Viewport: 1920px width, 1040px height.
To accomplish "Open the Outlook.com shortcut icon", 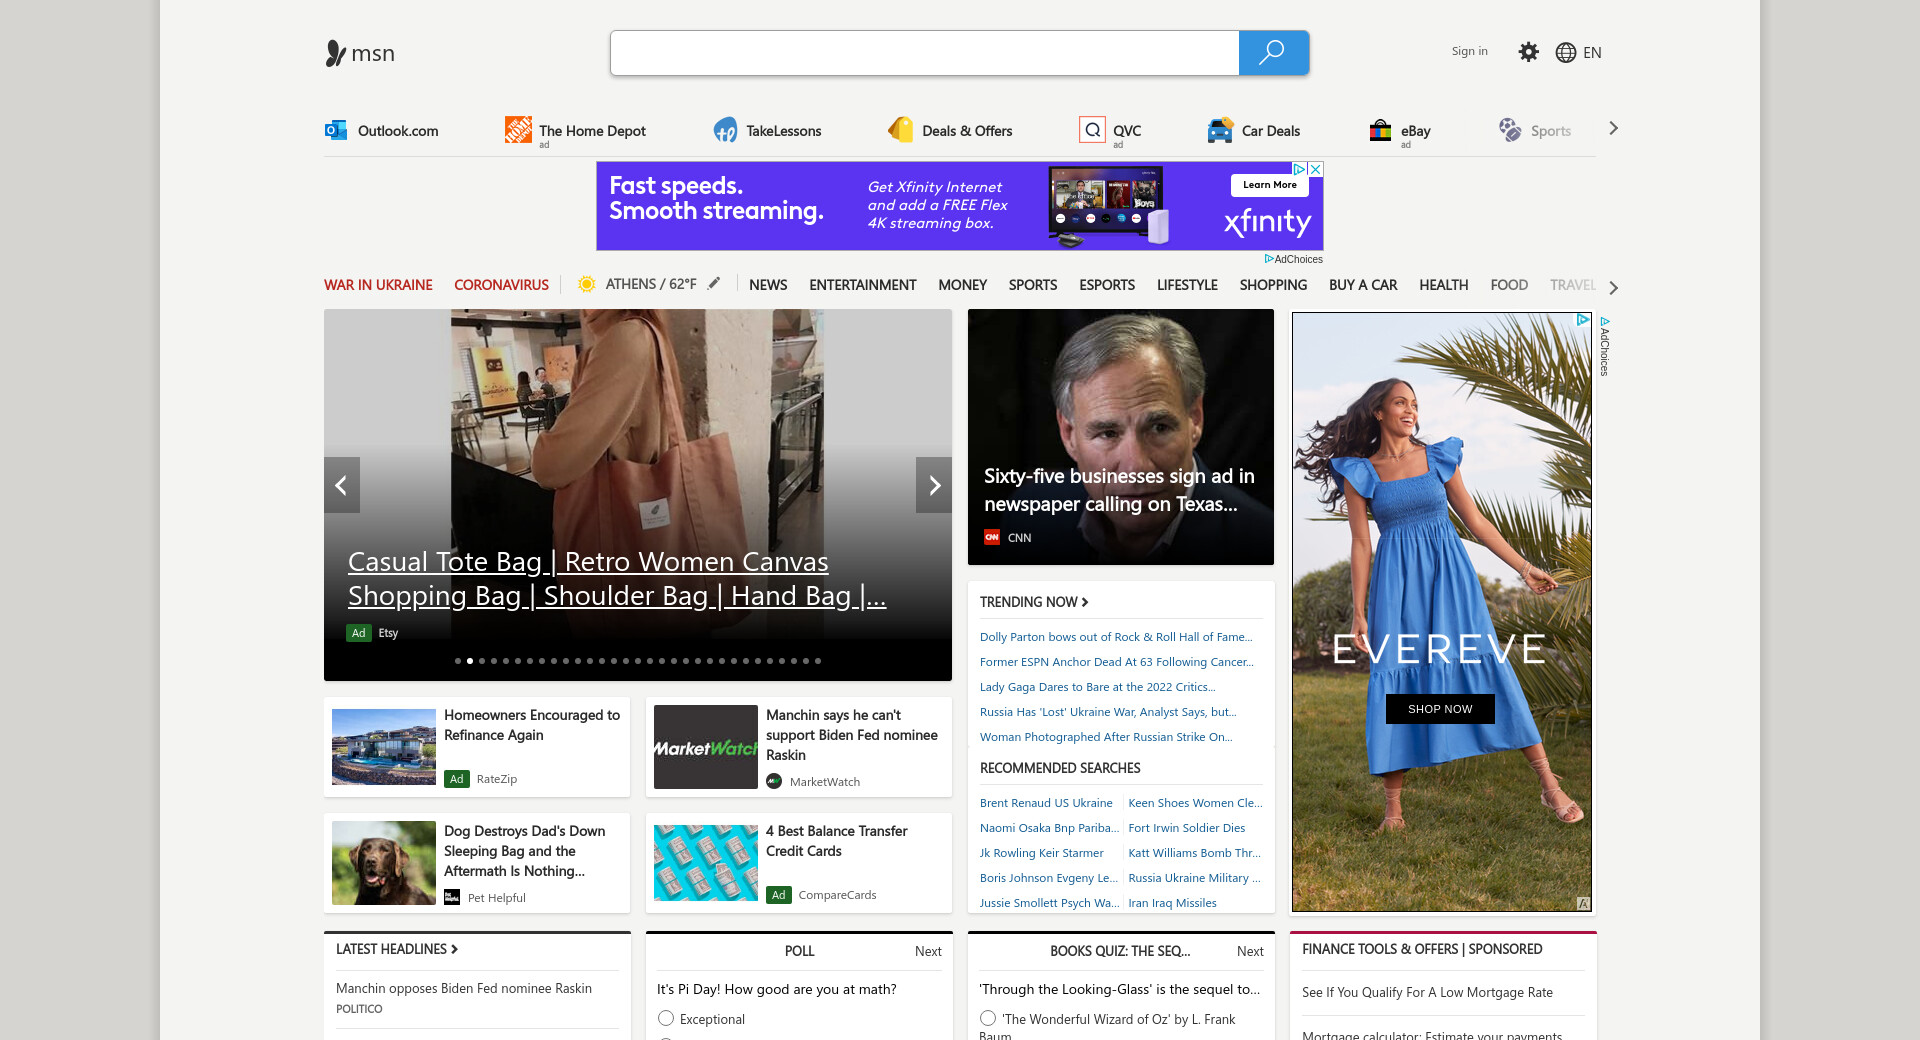I will tap(336, 130).
